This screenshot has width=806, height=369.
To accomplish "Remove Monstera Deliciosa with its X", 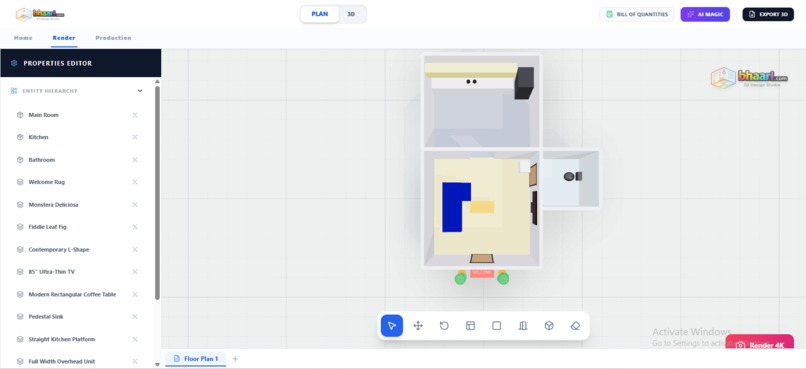I will (135, 205).
